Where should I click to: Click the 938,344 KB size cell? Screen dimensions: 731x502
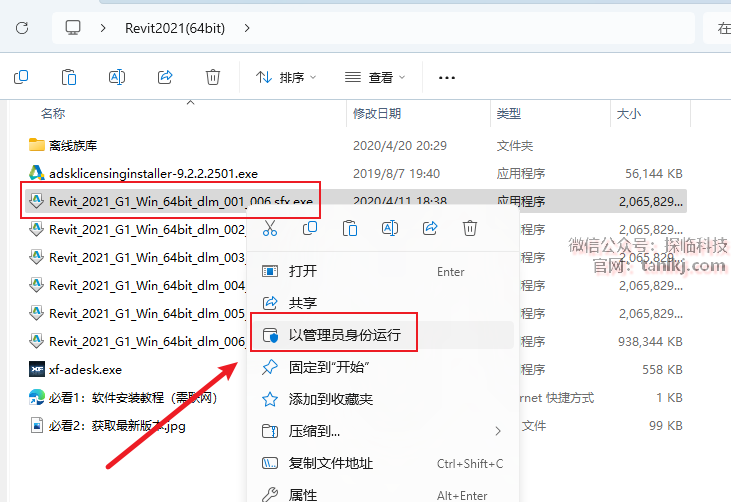click(x=650, y=342)
